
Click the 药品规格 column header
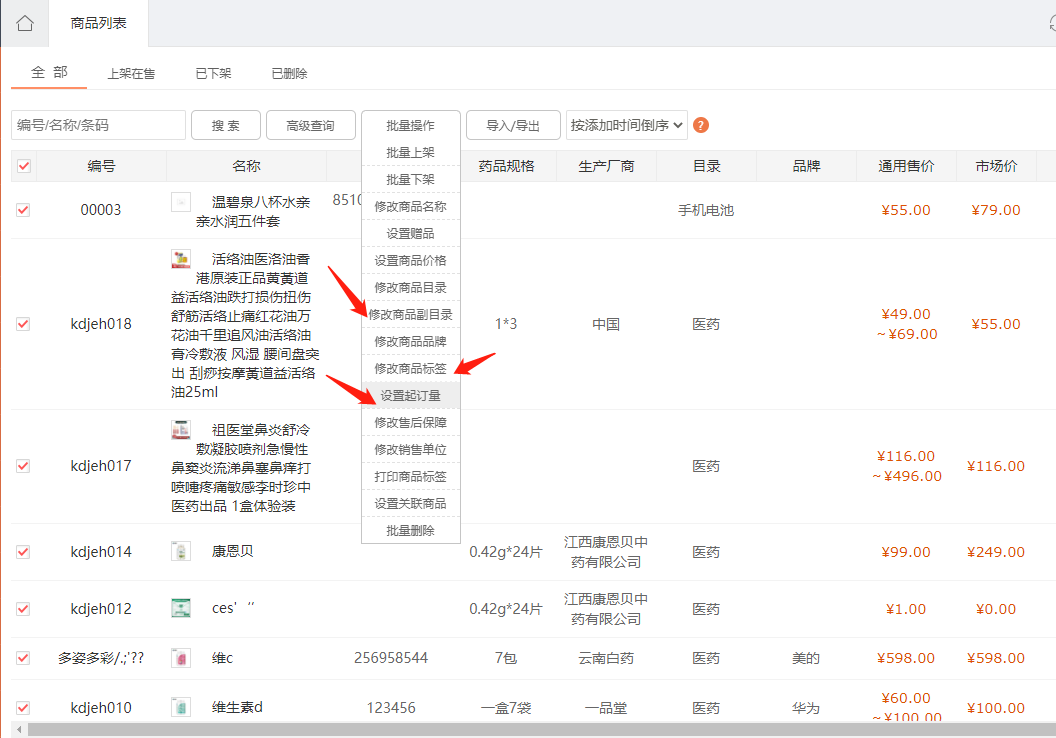506,166
